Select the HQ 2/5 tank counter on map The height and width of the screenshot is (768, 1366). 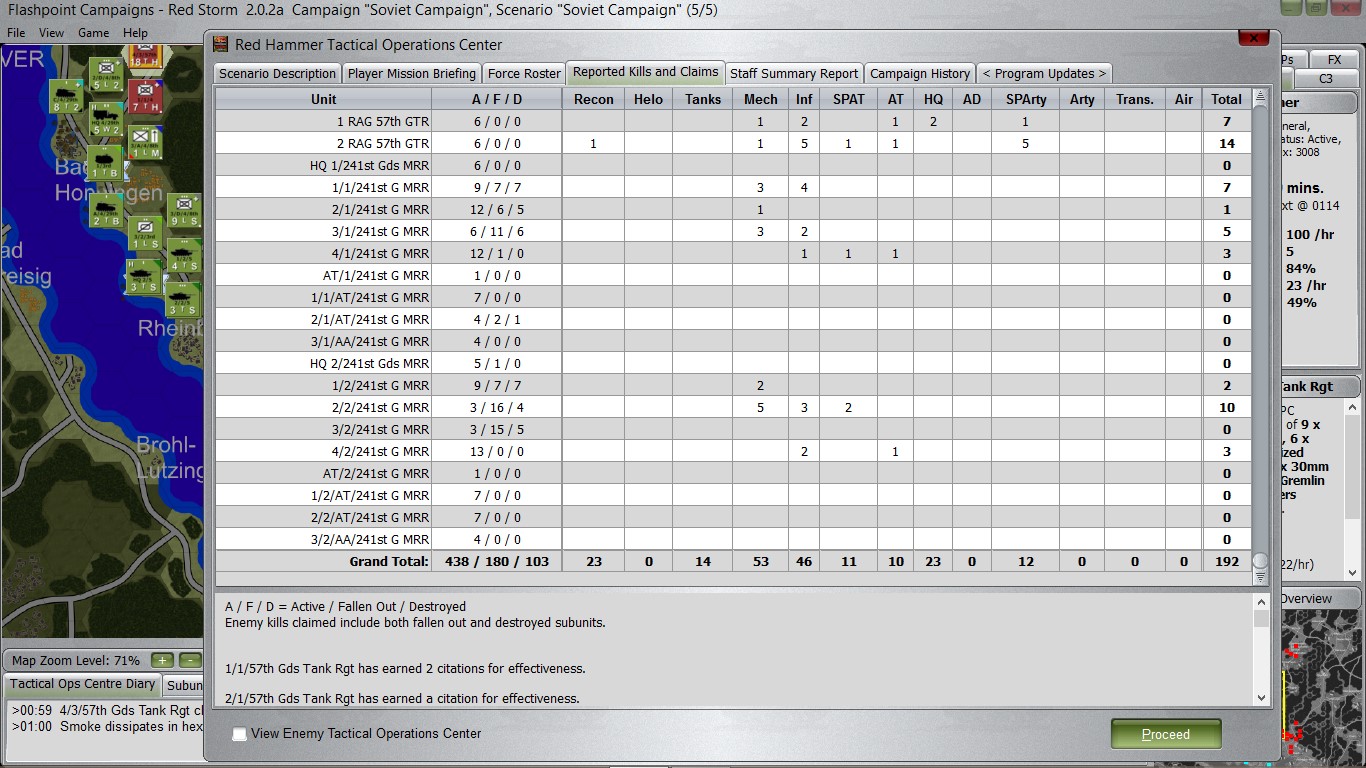tap(143, 277)
